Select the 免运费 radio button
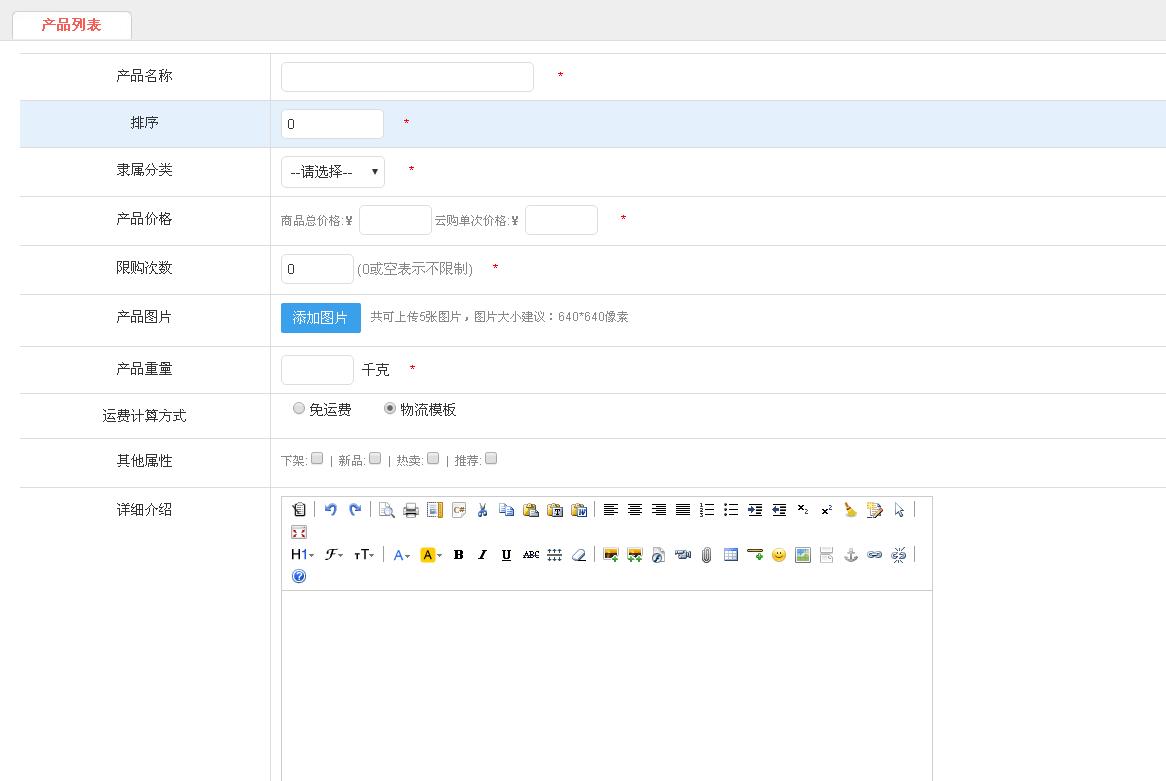1166x781 pixels. 299,408
